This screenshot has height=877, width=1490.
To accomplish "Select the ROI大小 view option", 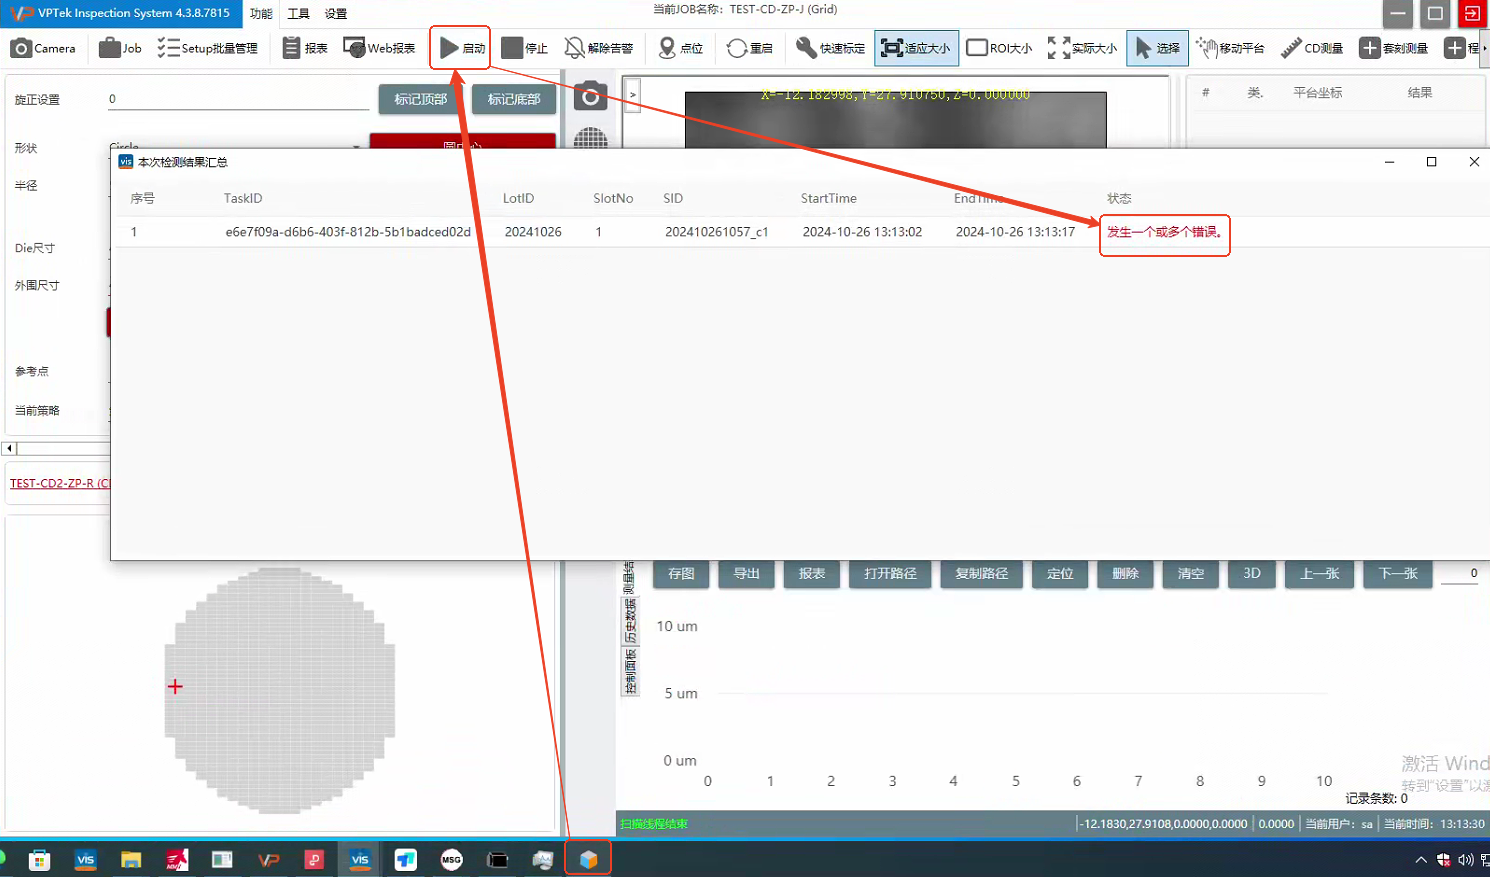I will click(x=999, y=48).
